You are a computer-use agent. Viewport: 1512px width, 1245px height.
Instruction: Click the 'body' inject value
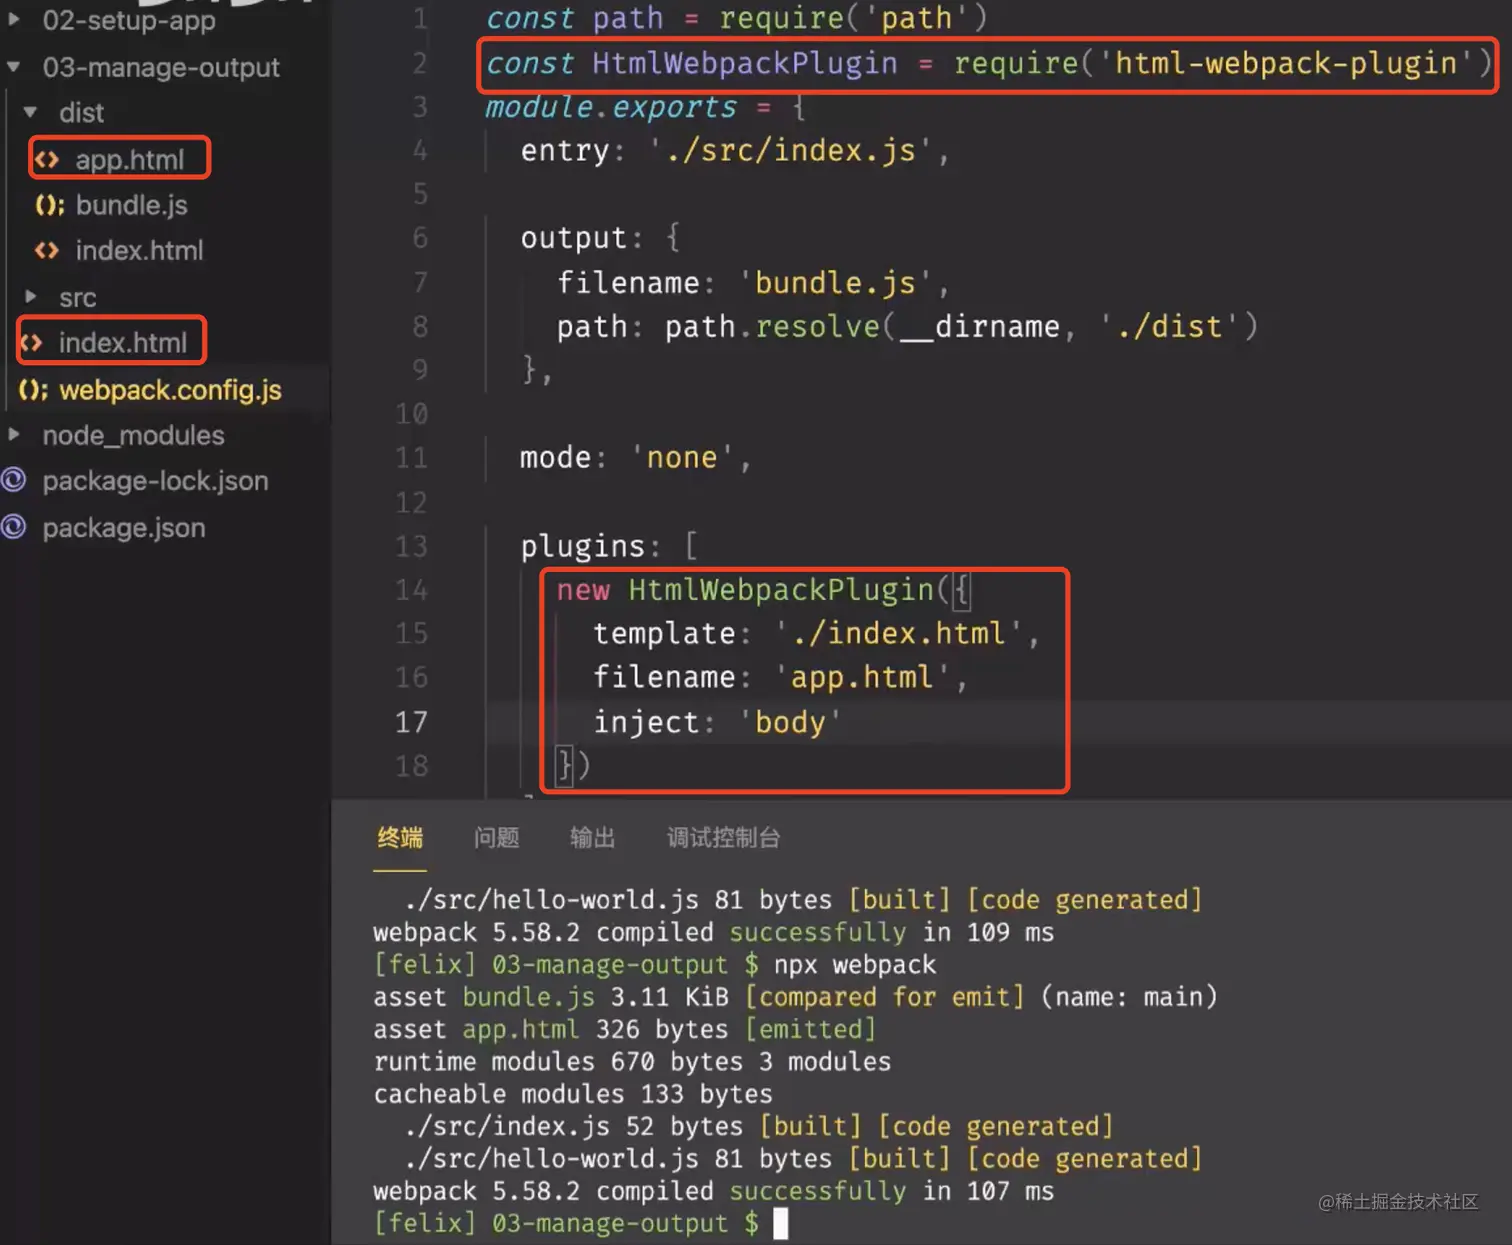point(789,722)
